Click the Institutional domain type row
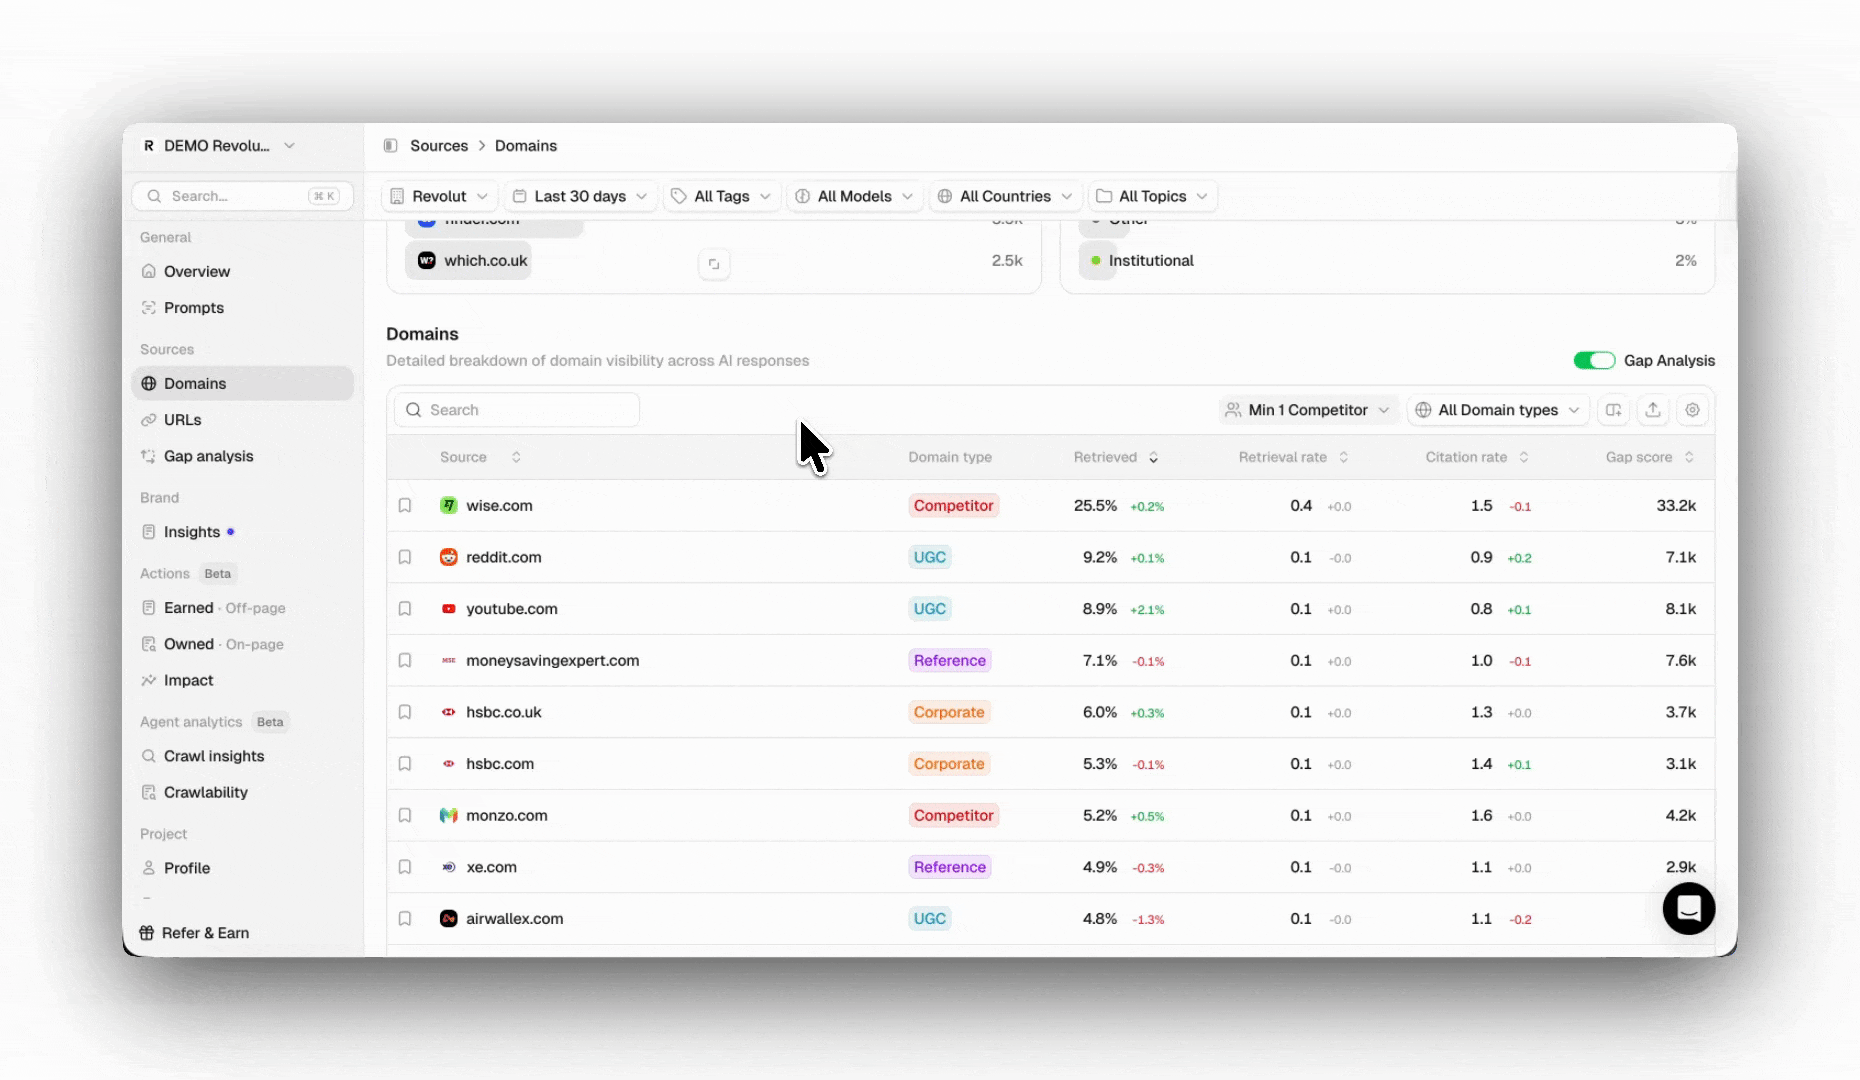The width and height of the screenshot is (1860, 1080). (1387, 261)
